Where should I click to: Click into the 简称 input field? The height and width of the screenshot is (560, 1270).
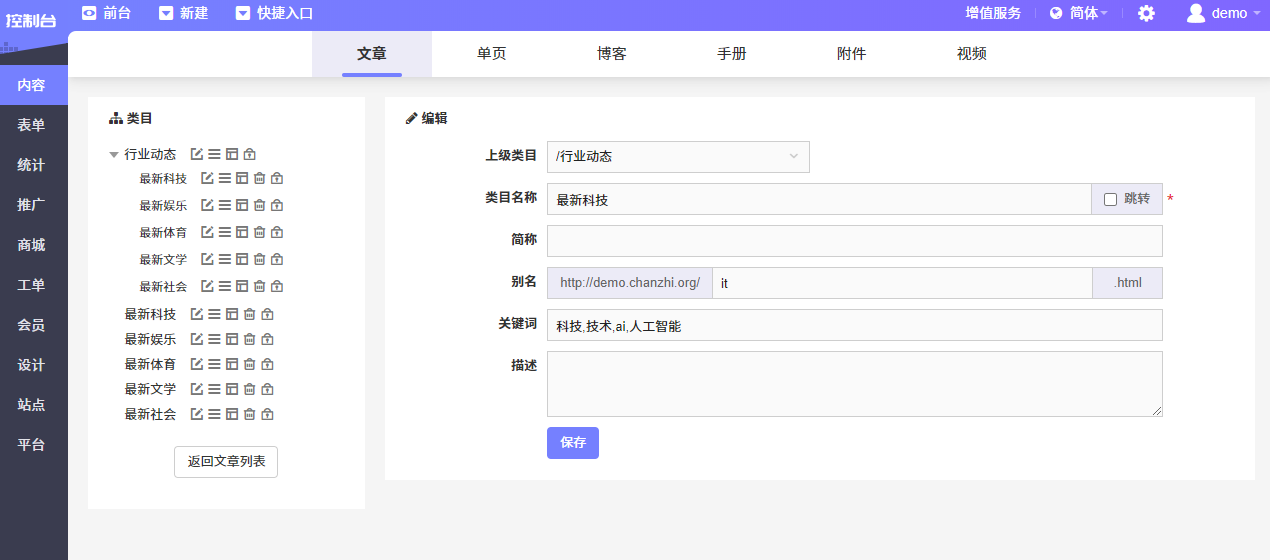click(854, 241)
